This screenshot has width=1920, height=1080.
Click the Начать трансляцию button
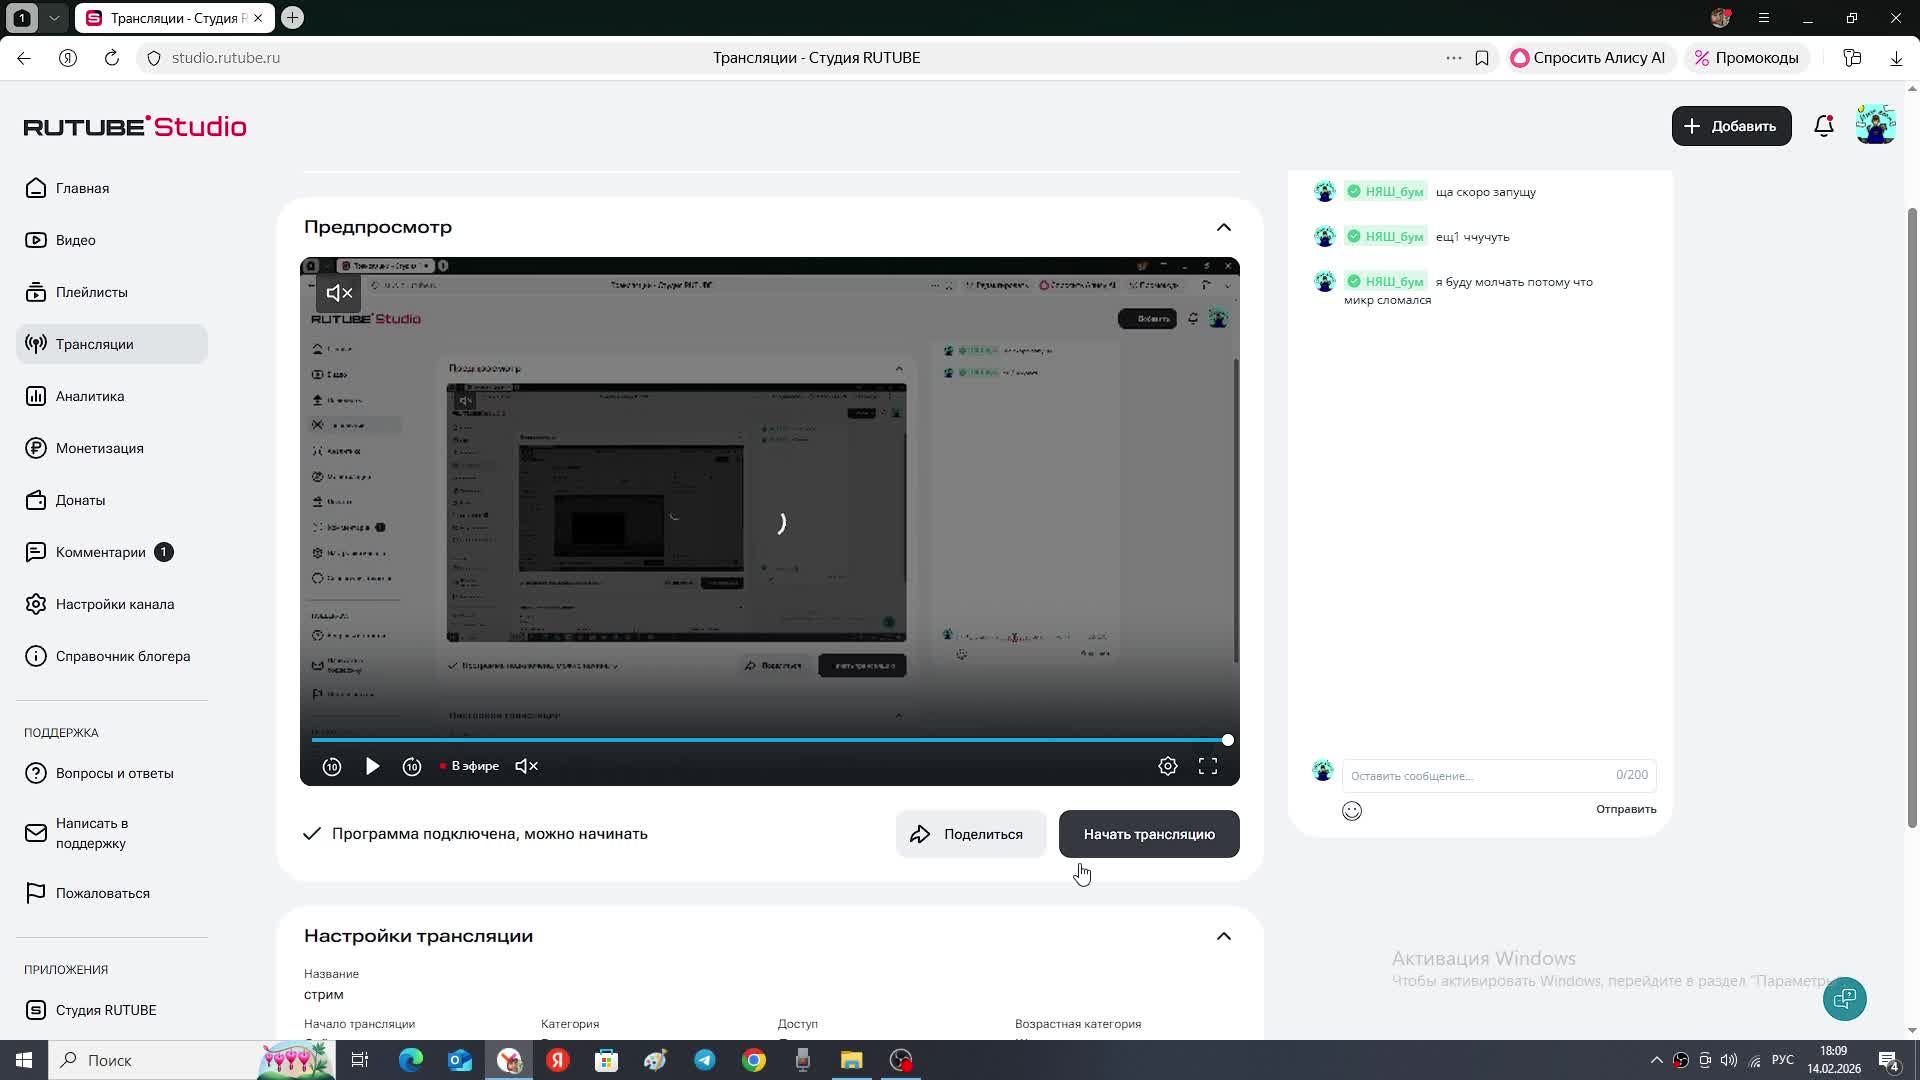pyautogui.click(x=1148, y=834)
